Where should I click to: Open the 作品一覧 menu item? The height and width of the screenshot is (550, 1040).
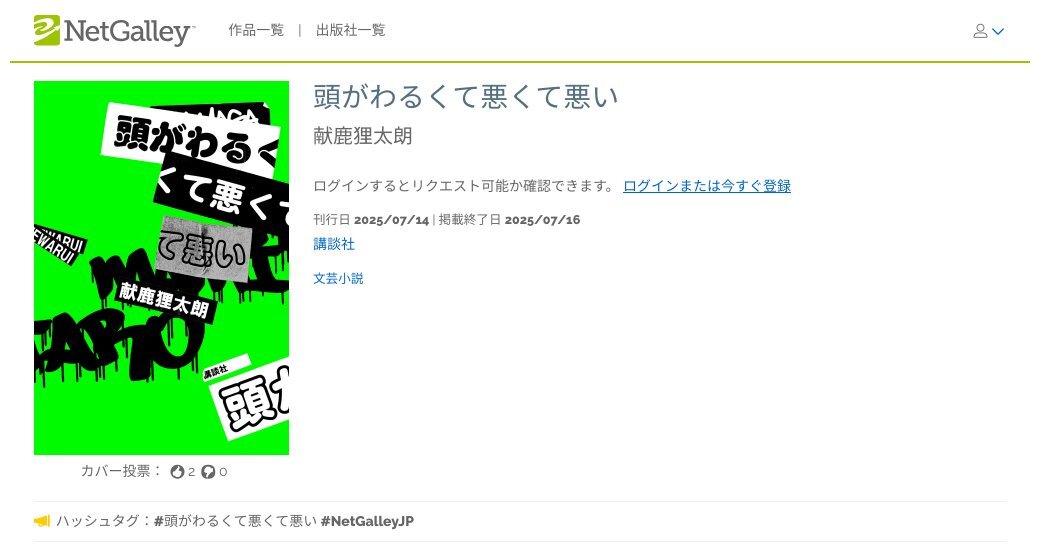[x=256, y=31]
